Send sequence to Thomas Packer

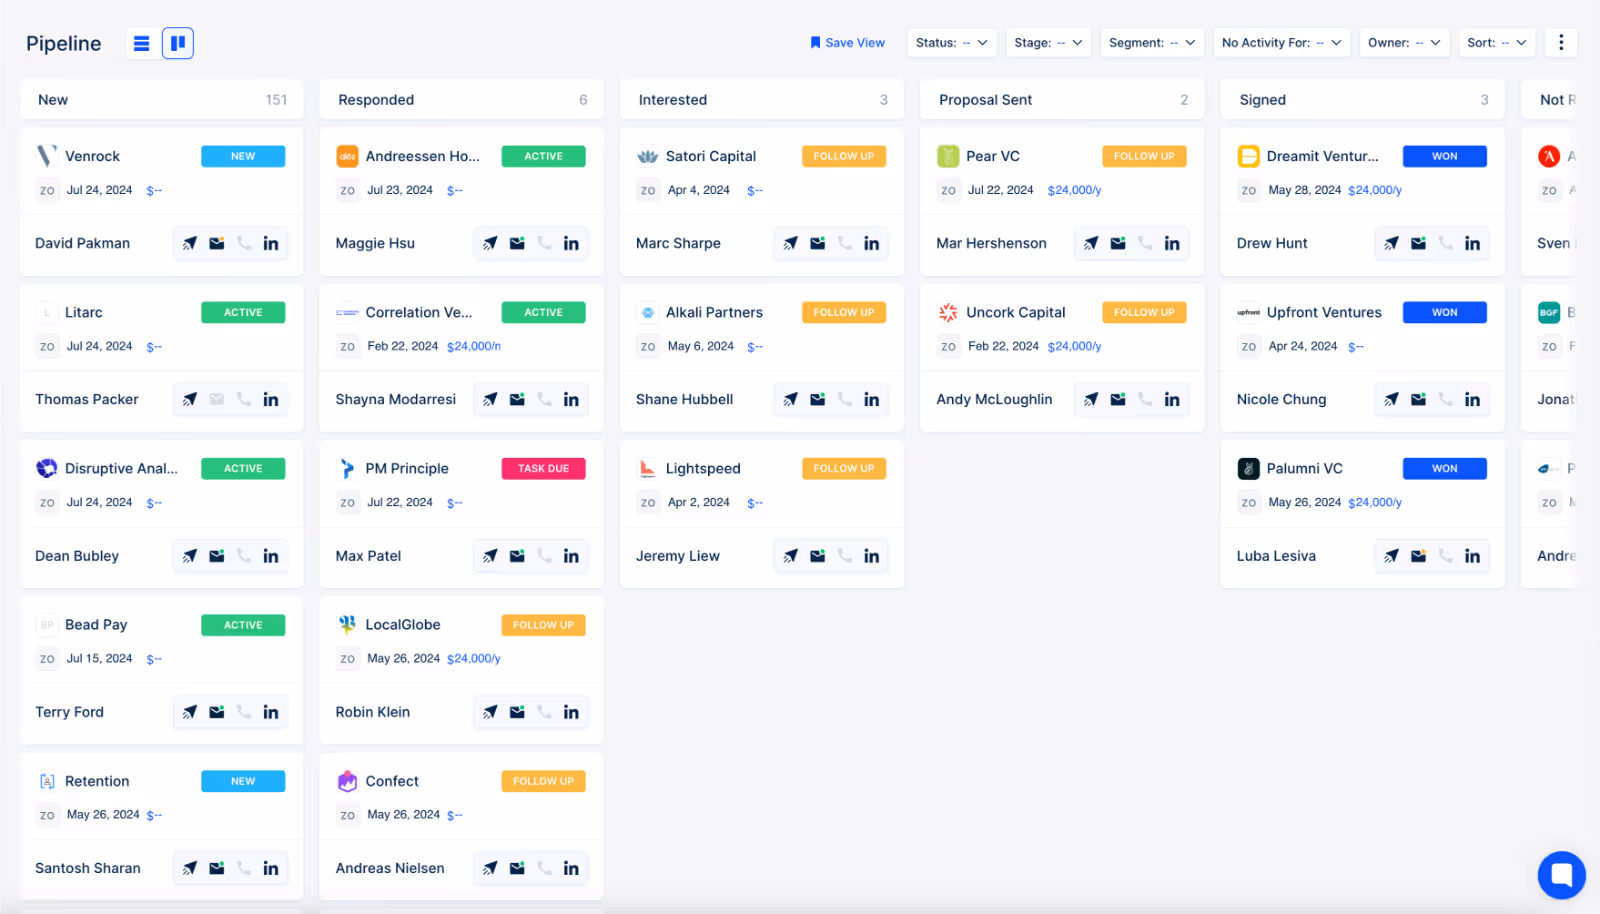click(190, 399)
